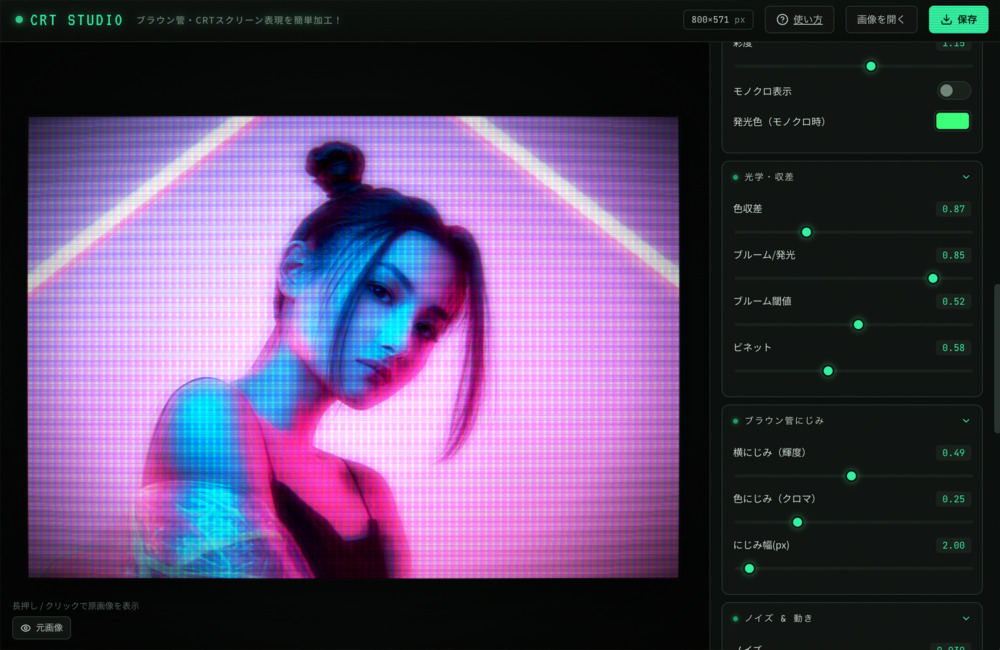Click the eye icon beside 元画像
The image size is (1000, 650).
26,628
